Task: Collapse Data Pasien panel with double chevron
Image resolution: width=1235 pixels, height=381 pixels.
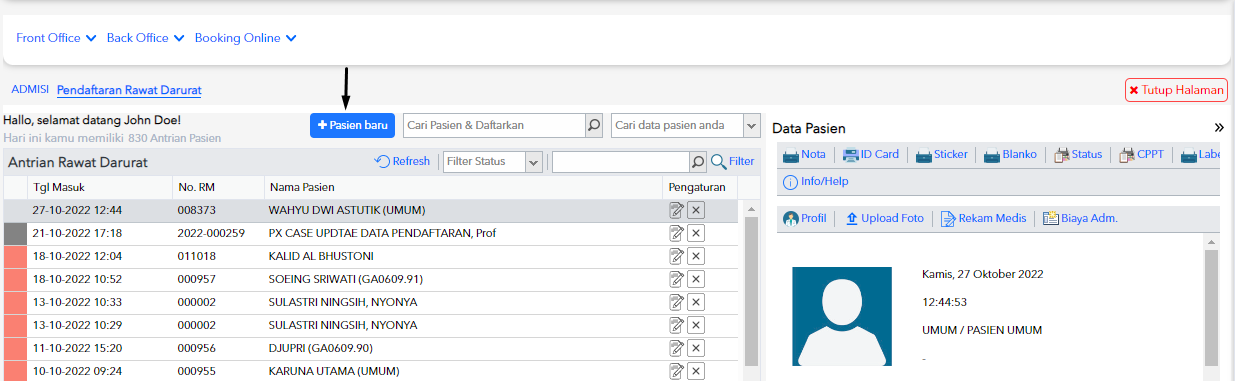Action: 1219,128
